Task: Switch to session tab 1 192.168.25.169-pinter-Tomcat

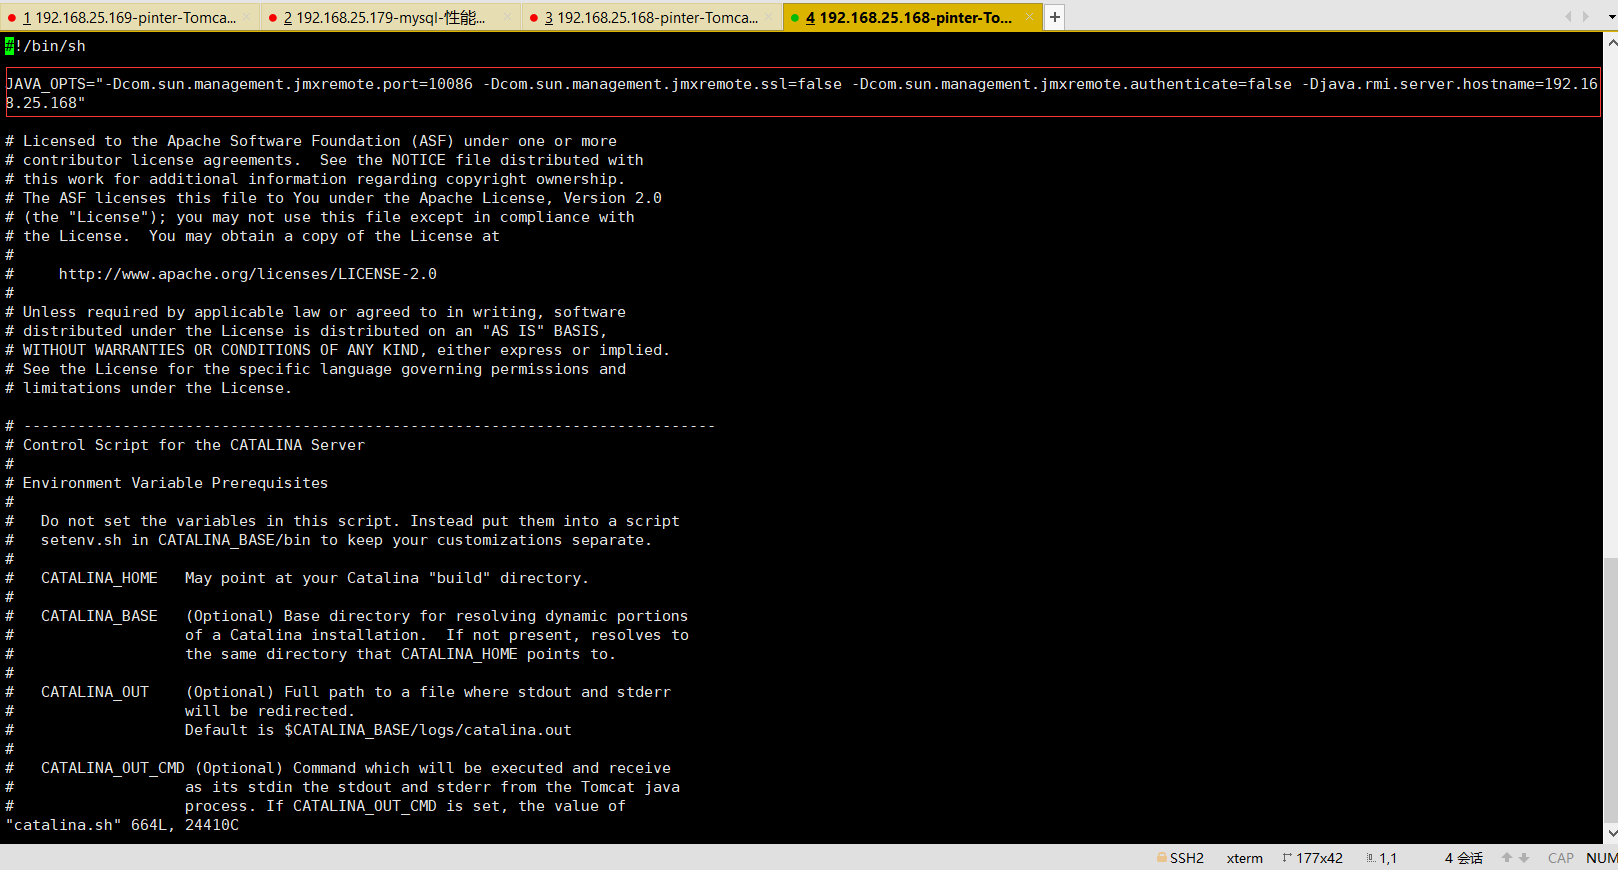Action: 130,17
